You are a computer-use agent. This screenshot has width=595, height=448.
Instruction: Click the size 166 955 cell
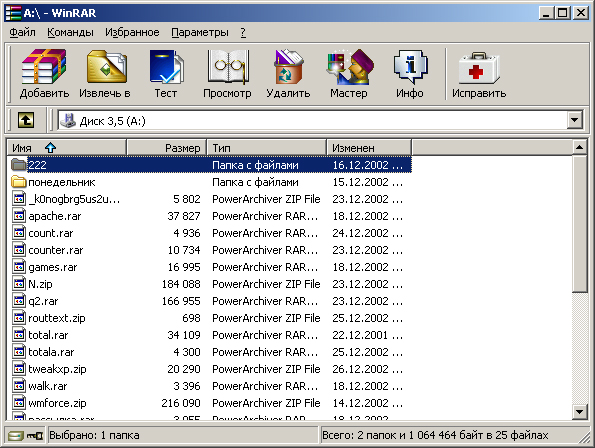click(x=181, y=301)
